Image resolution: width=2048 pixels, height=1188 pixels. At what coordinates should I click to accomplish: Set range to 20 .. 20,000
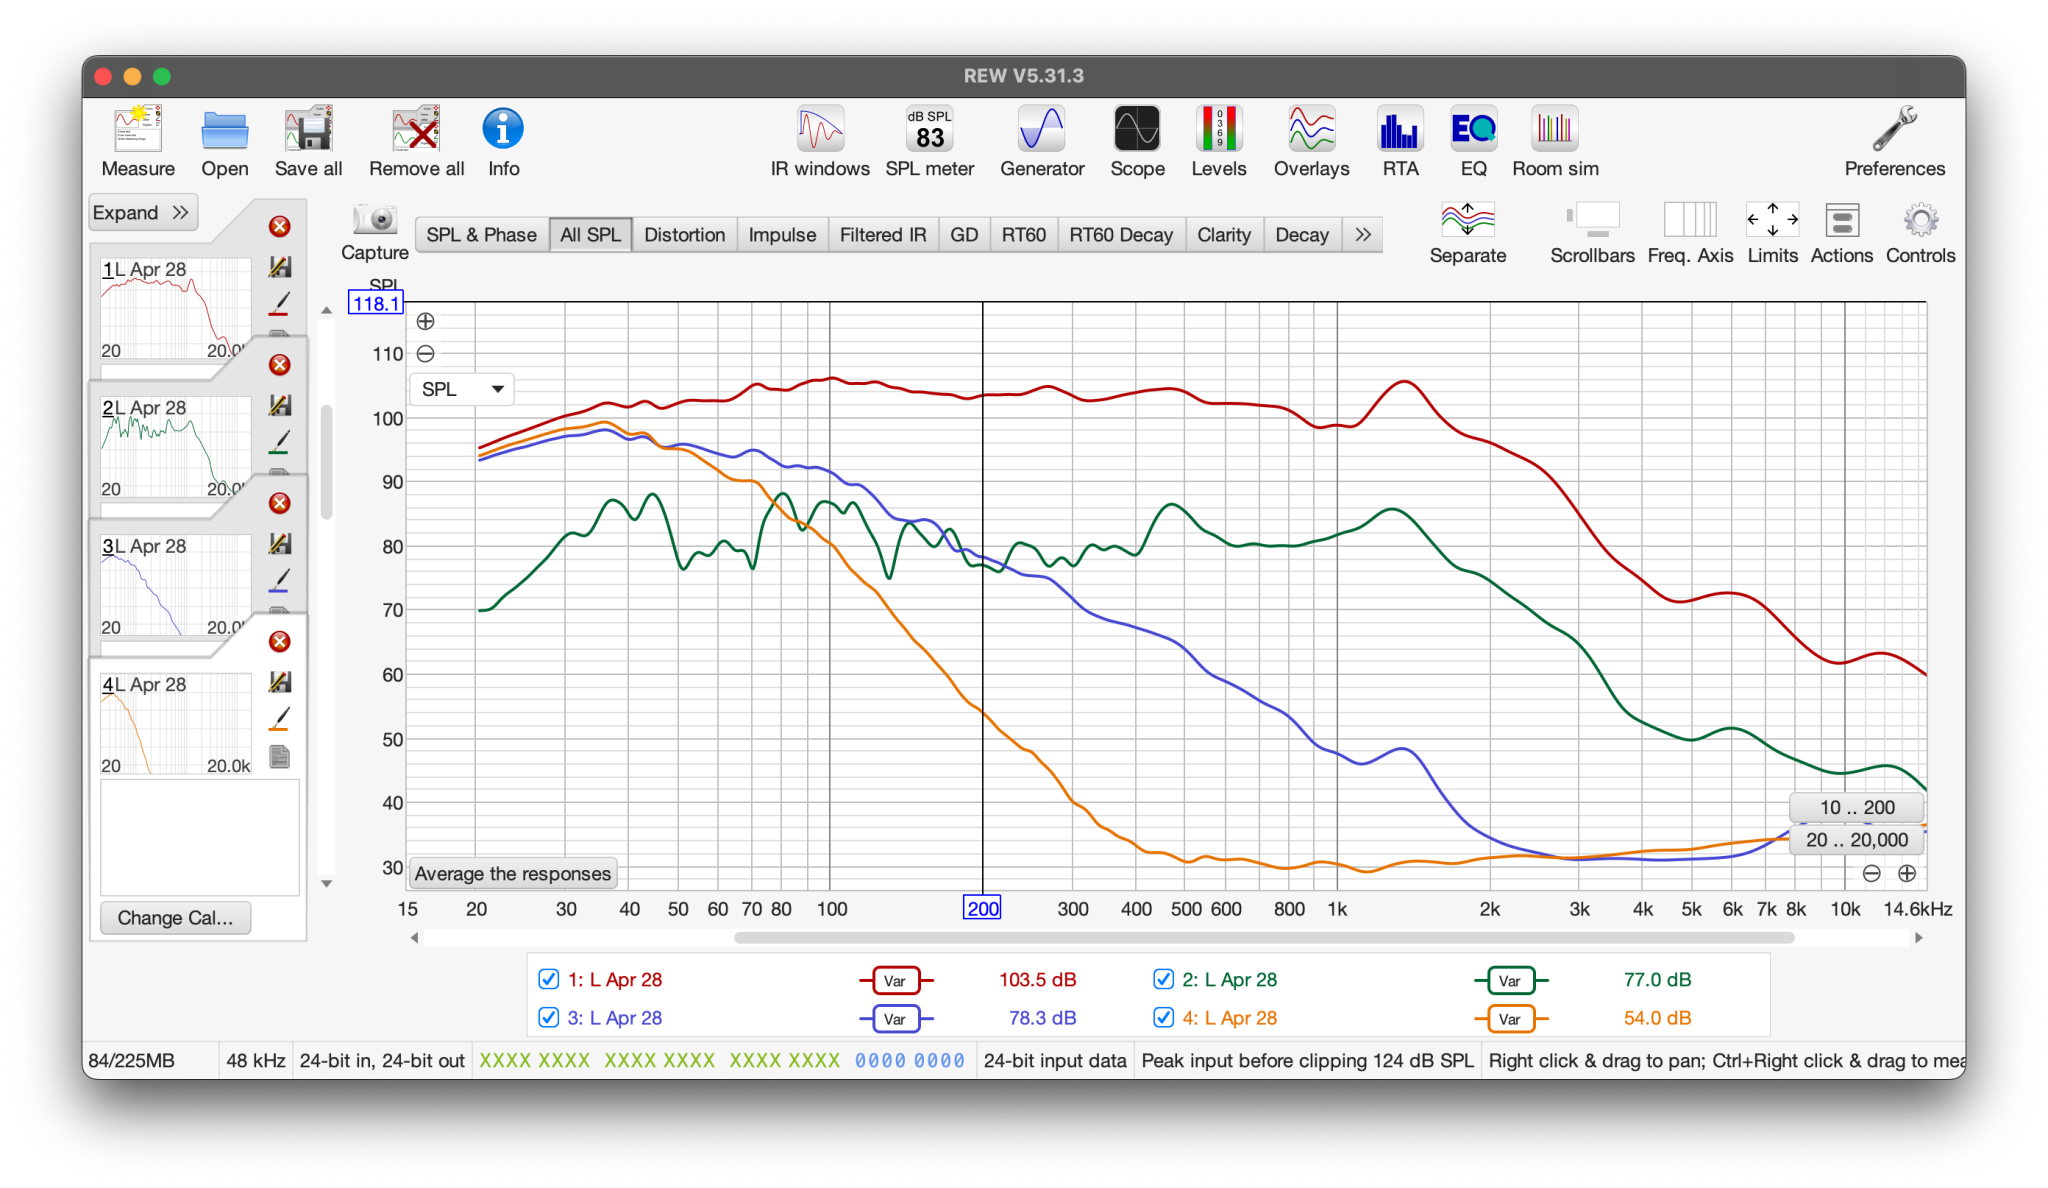1856,840
